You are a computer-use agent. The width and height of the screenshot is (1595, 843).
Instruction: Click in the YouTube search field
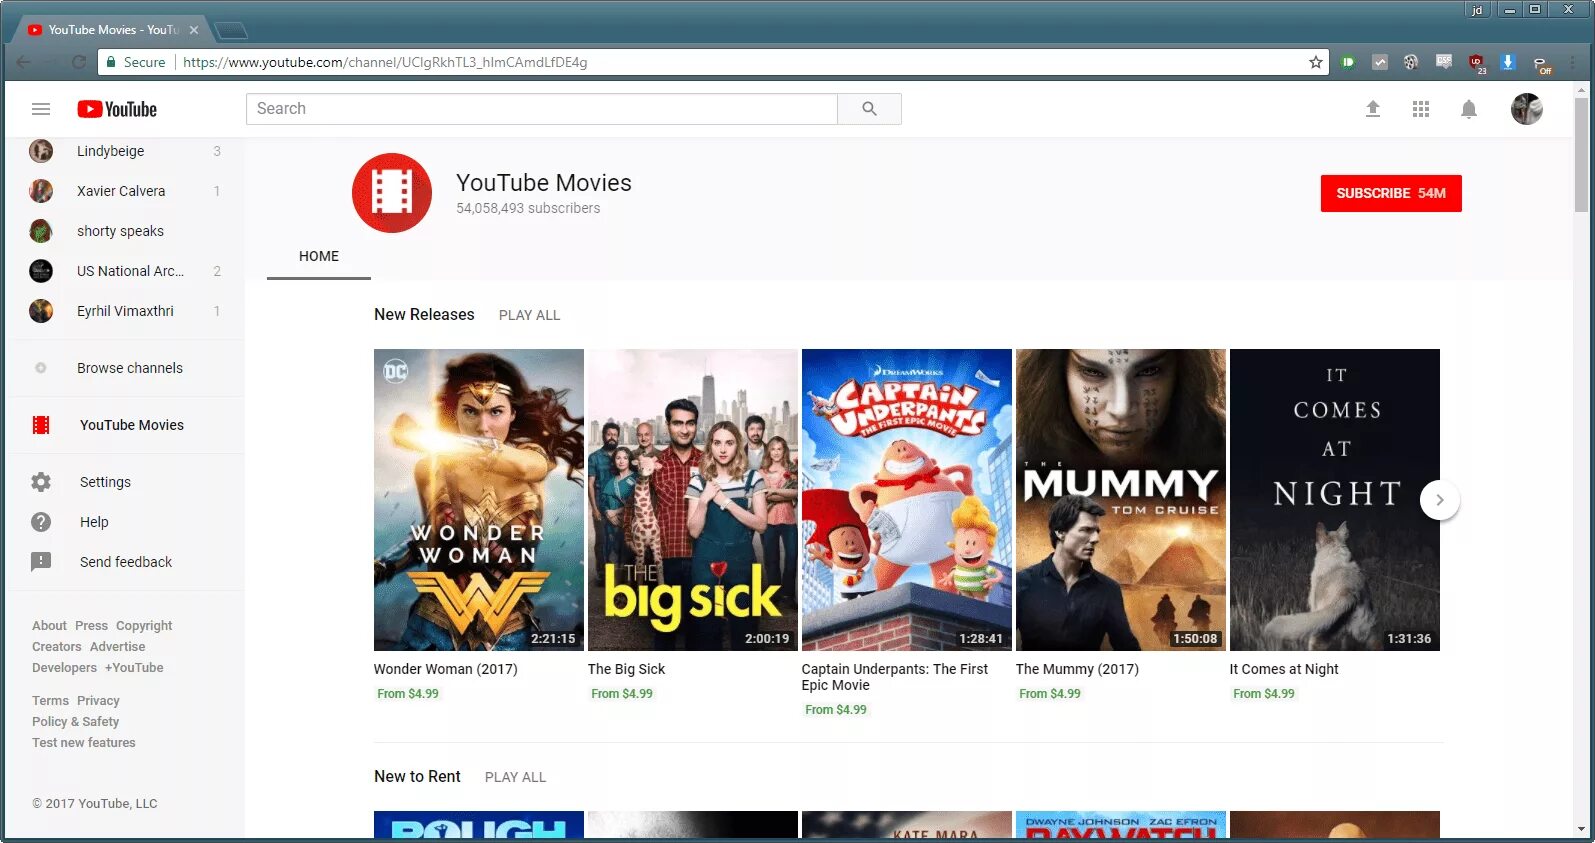(x=541, y=109)
